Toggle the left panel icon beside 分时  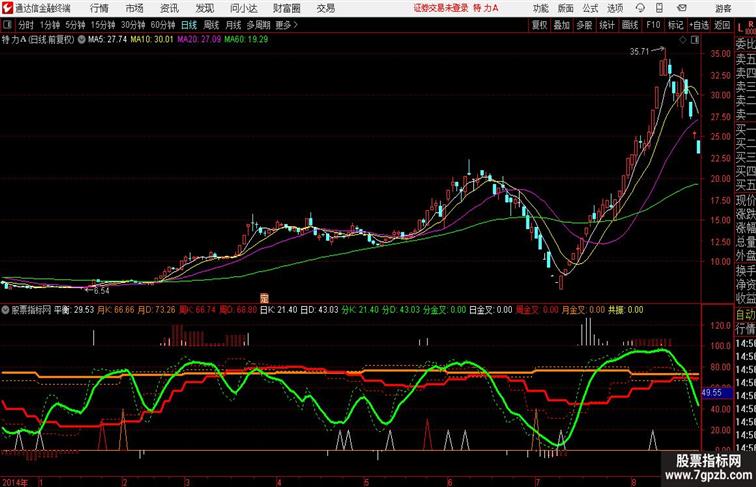coord(7,25)
